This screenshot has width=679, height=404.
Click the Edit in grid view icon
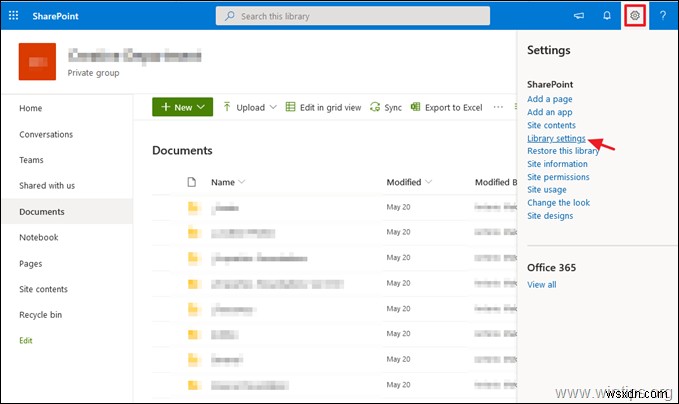point(290,107)
